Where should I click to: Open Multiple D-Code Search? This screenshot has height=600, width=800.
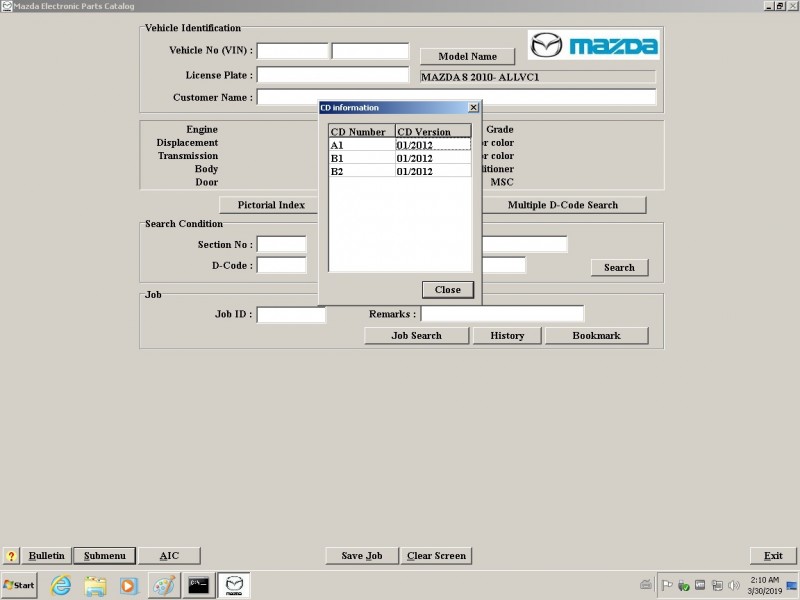pos(563,205)
